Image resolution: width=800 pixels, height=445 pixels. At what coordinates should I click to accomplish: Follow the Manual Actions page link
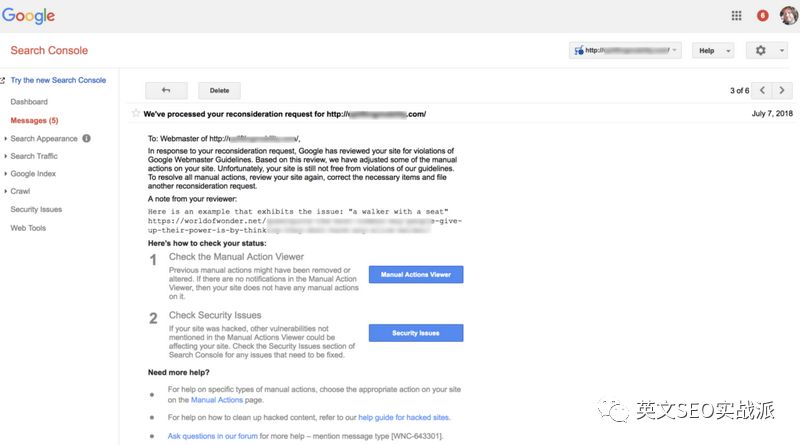coord(217,400)
